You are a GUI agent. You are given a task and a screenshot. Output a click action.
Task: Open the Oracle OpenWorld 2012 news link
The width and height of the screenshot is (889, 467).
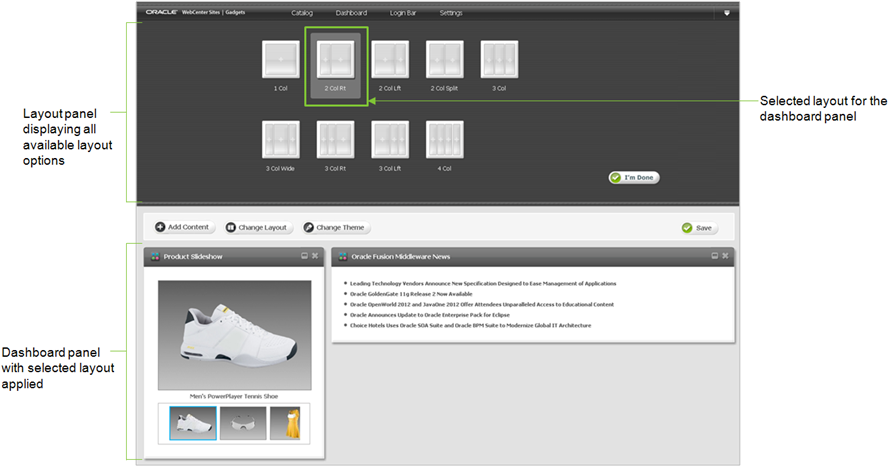point(481,304)
